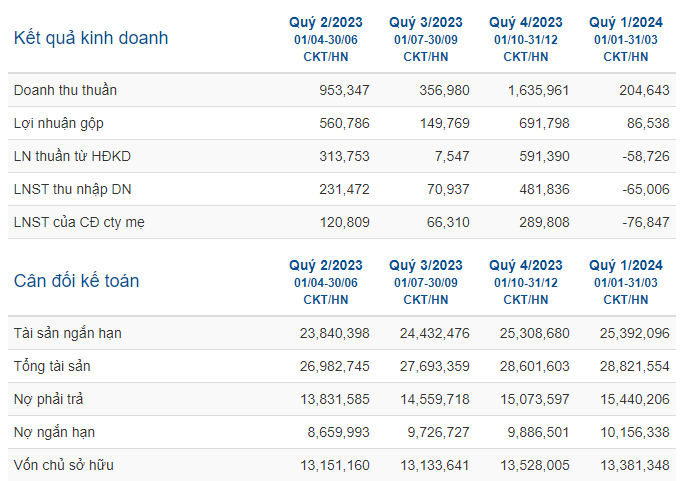Select Quý 1/2024 column header in income table
This screenshot has height=481, width=680.
click(x=626, y=22)
